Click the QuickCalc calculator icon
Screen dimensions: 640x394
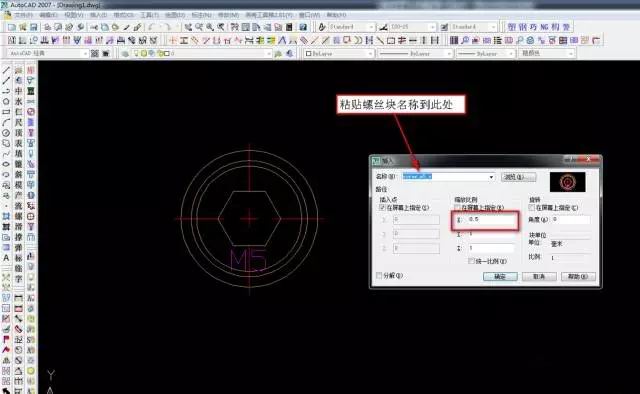[x=289, y=27]
